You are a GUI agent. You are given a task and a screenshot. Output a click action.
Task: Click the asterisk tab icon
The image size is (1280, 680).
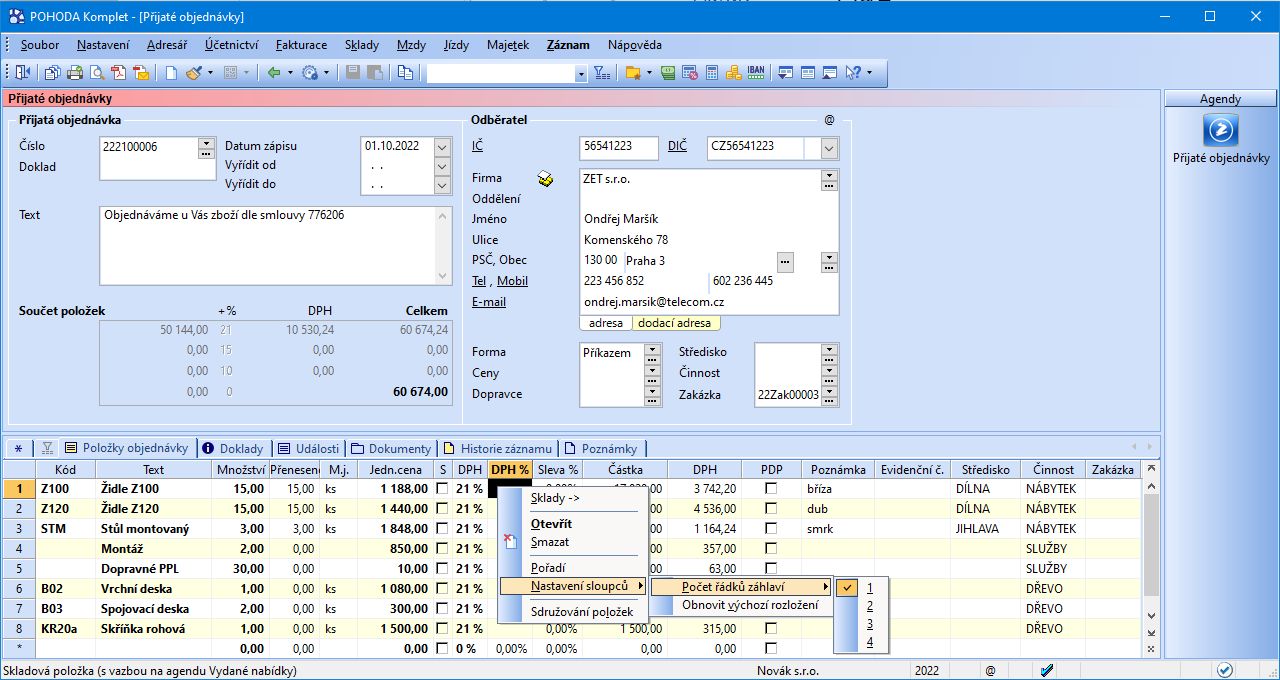point(18,448)
